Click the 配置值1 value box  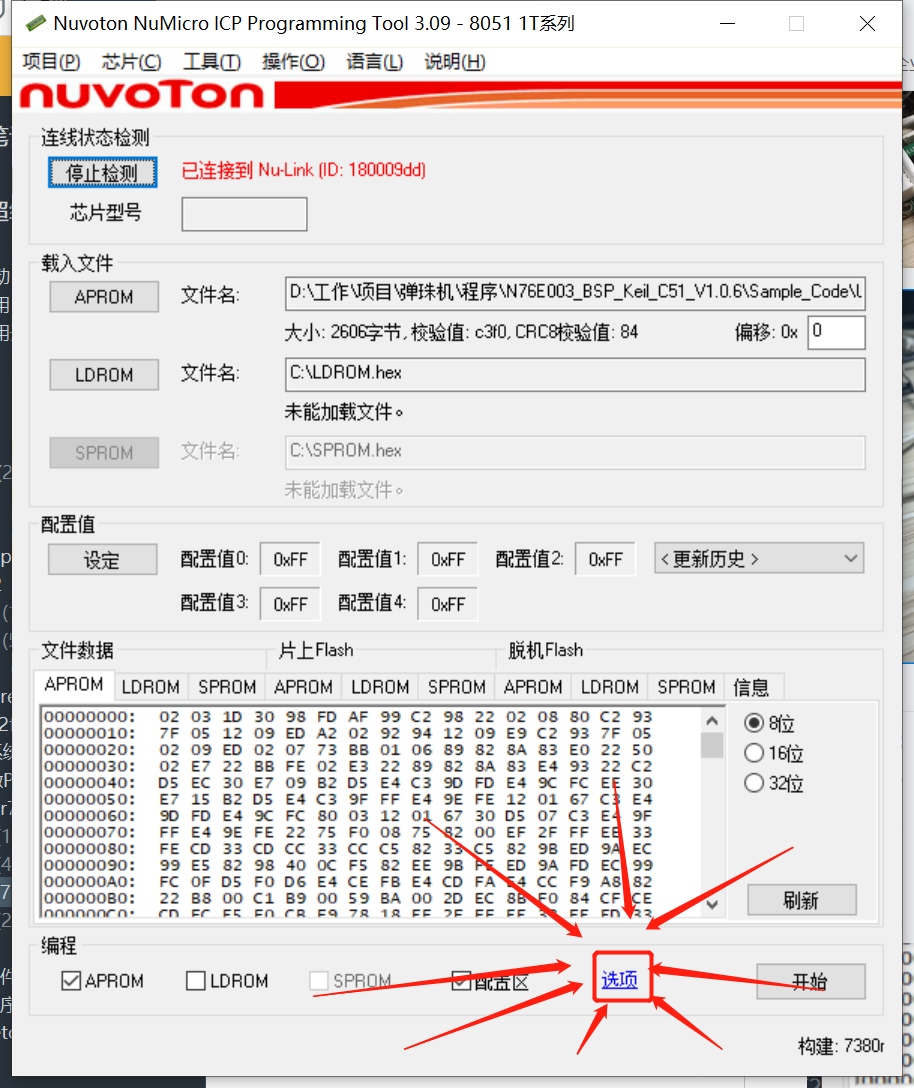click(448, 559)
